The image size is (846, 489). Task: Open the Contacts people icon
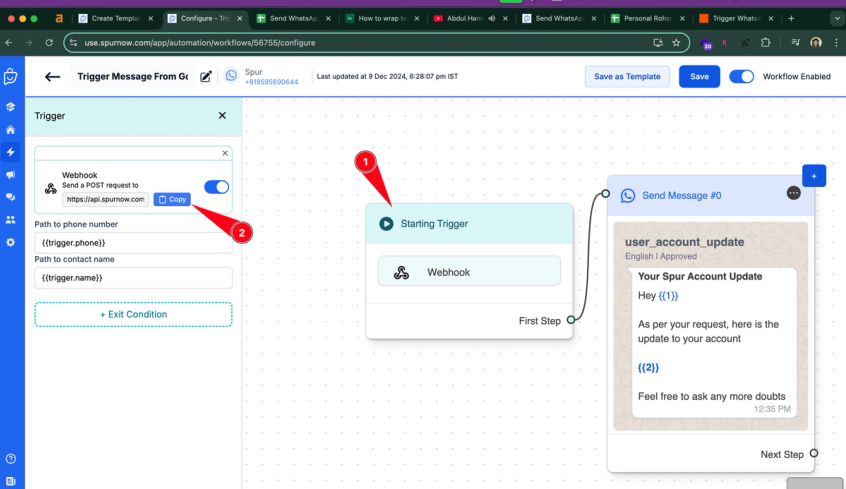(10, 220)
